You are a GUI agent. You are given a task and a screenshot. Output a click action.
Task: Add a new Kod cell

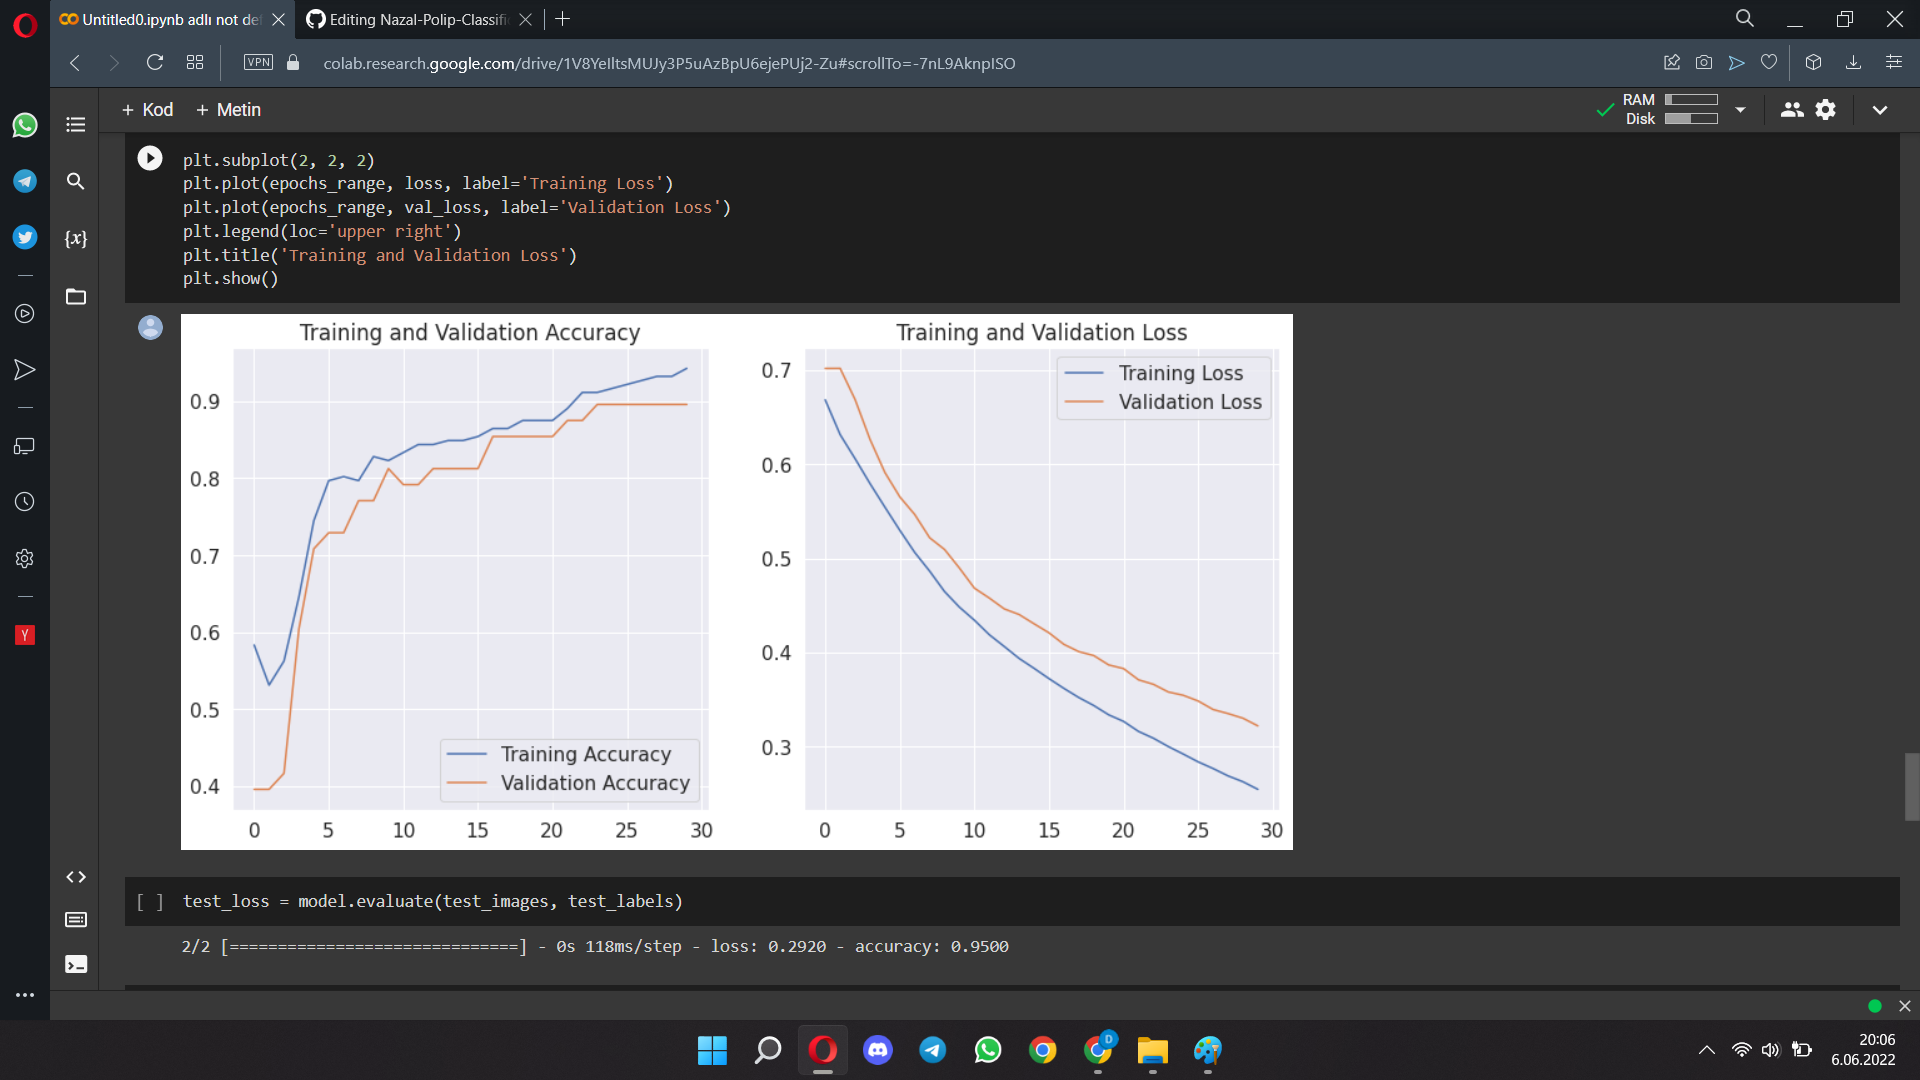(x=147, y=110)
